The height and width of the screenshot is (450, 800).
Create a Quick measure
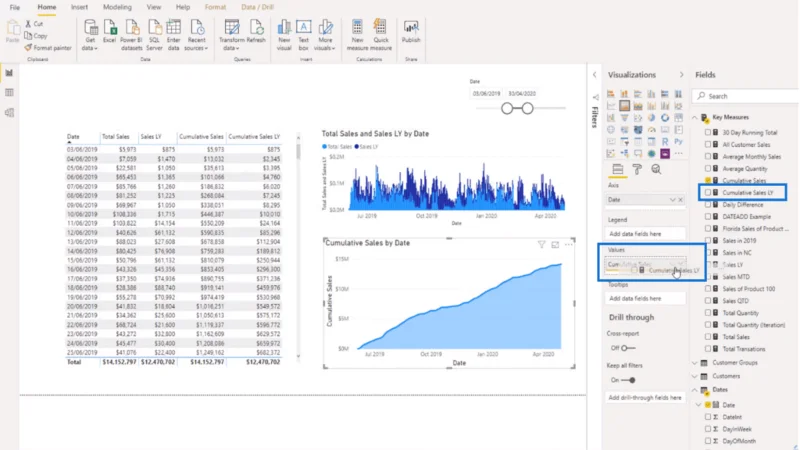pyautogui.click(x=381, y=35)
